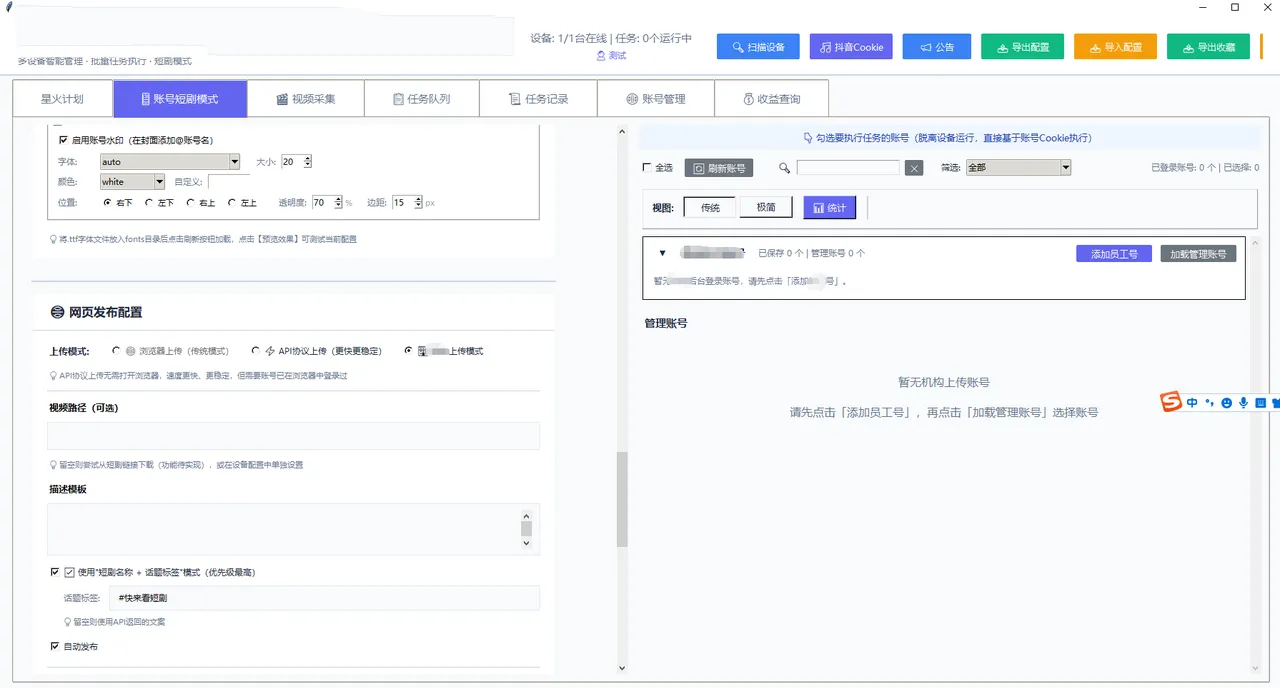
Task: Click the 测试 user link under device status
Action: point(611,56)
